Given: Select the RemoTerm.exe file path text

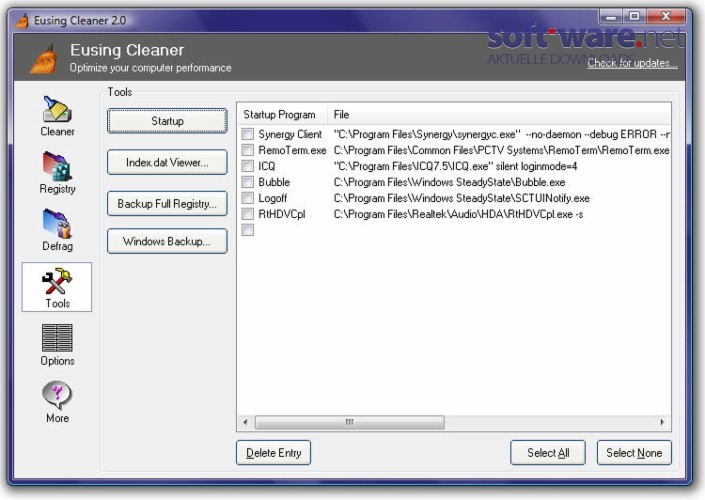Looking at the screenshot, I should tap(502, 150).
